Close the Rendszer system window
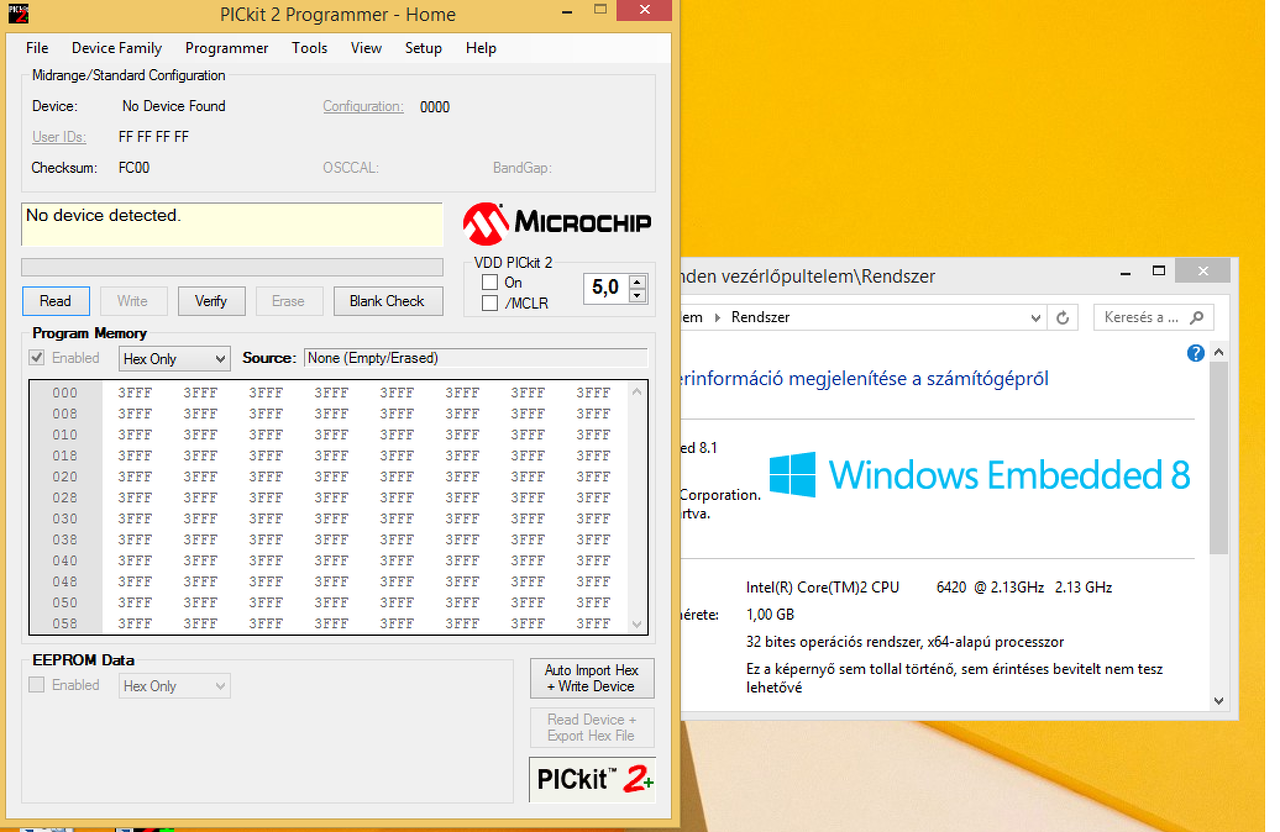 (1202, 271)
